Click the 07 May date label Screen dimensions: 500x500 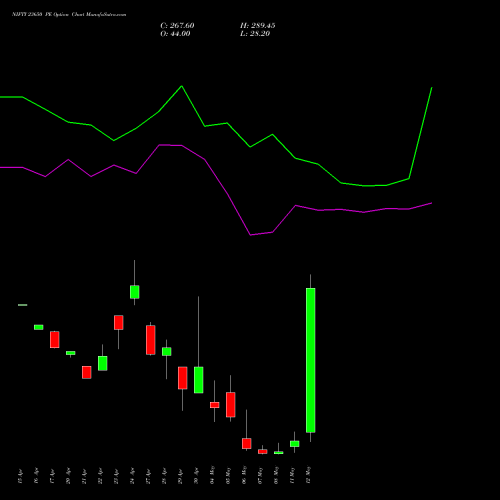(261, 475)
